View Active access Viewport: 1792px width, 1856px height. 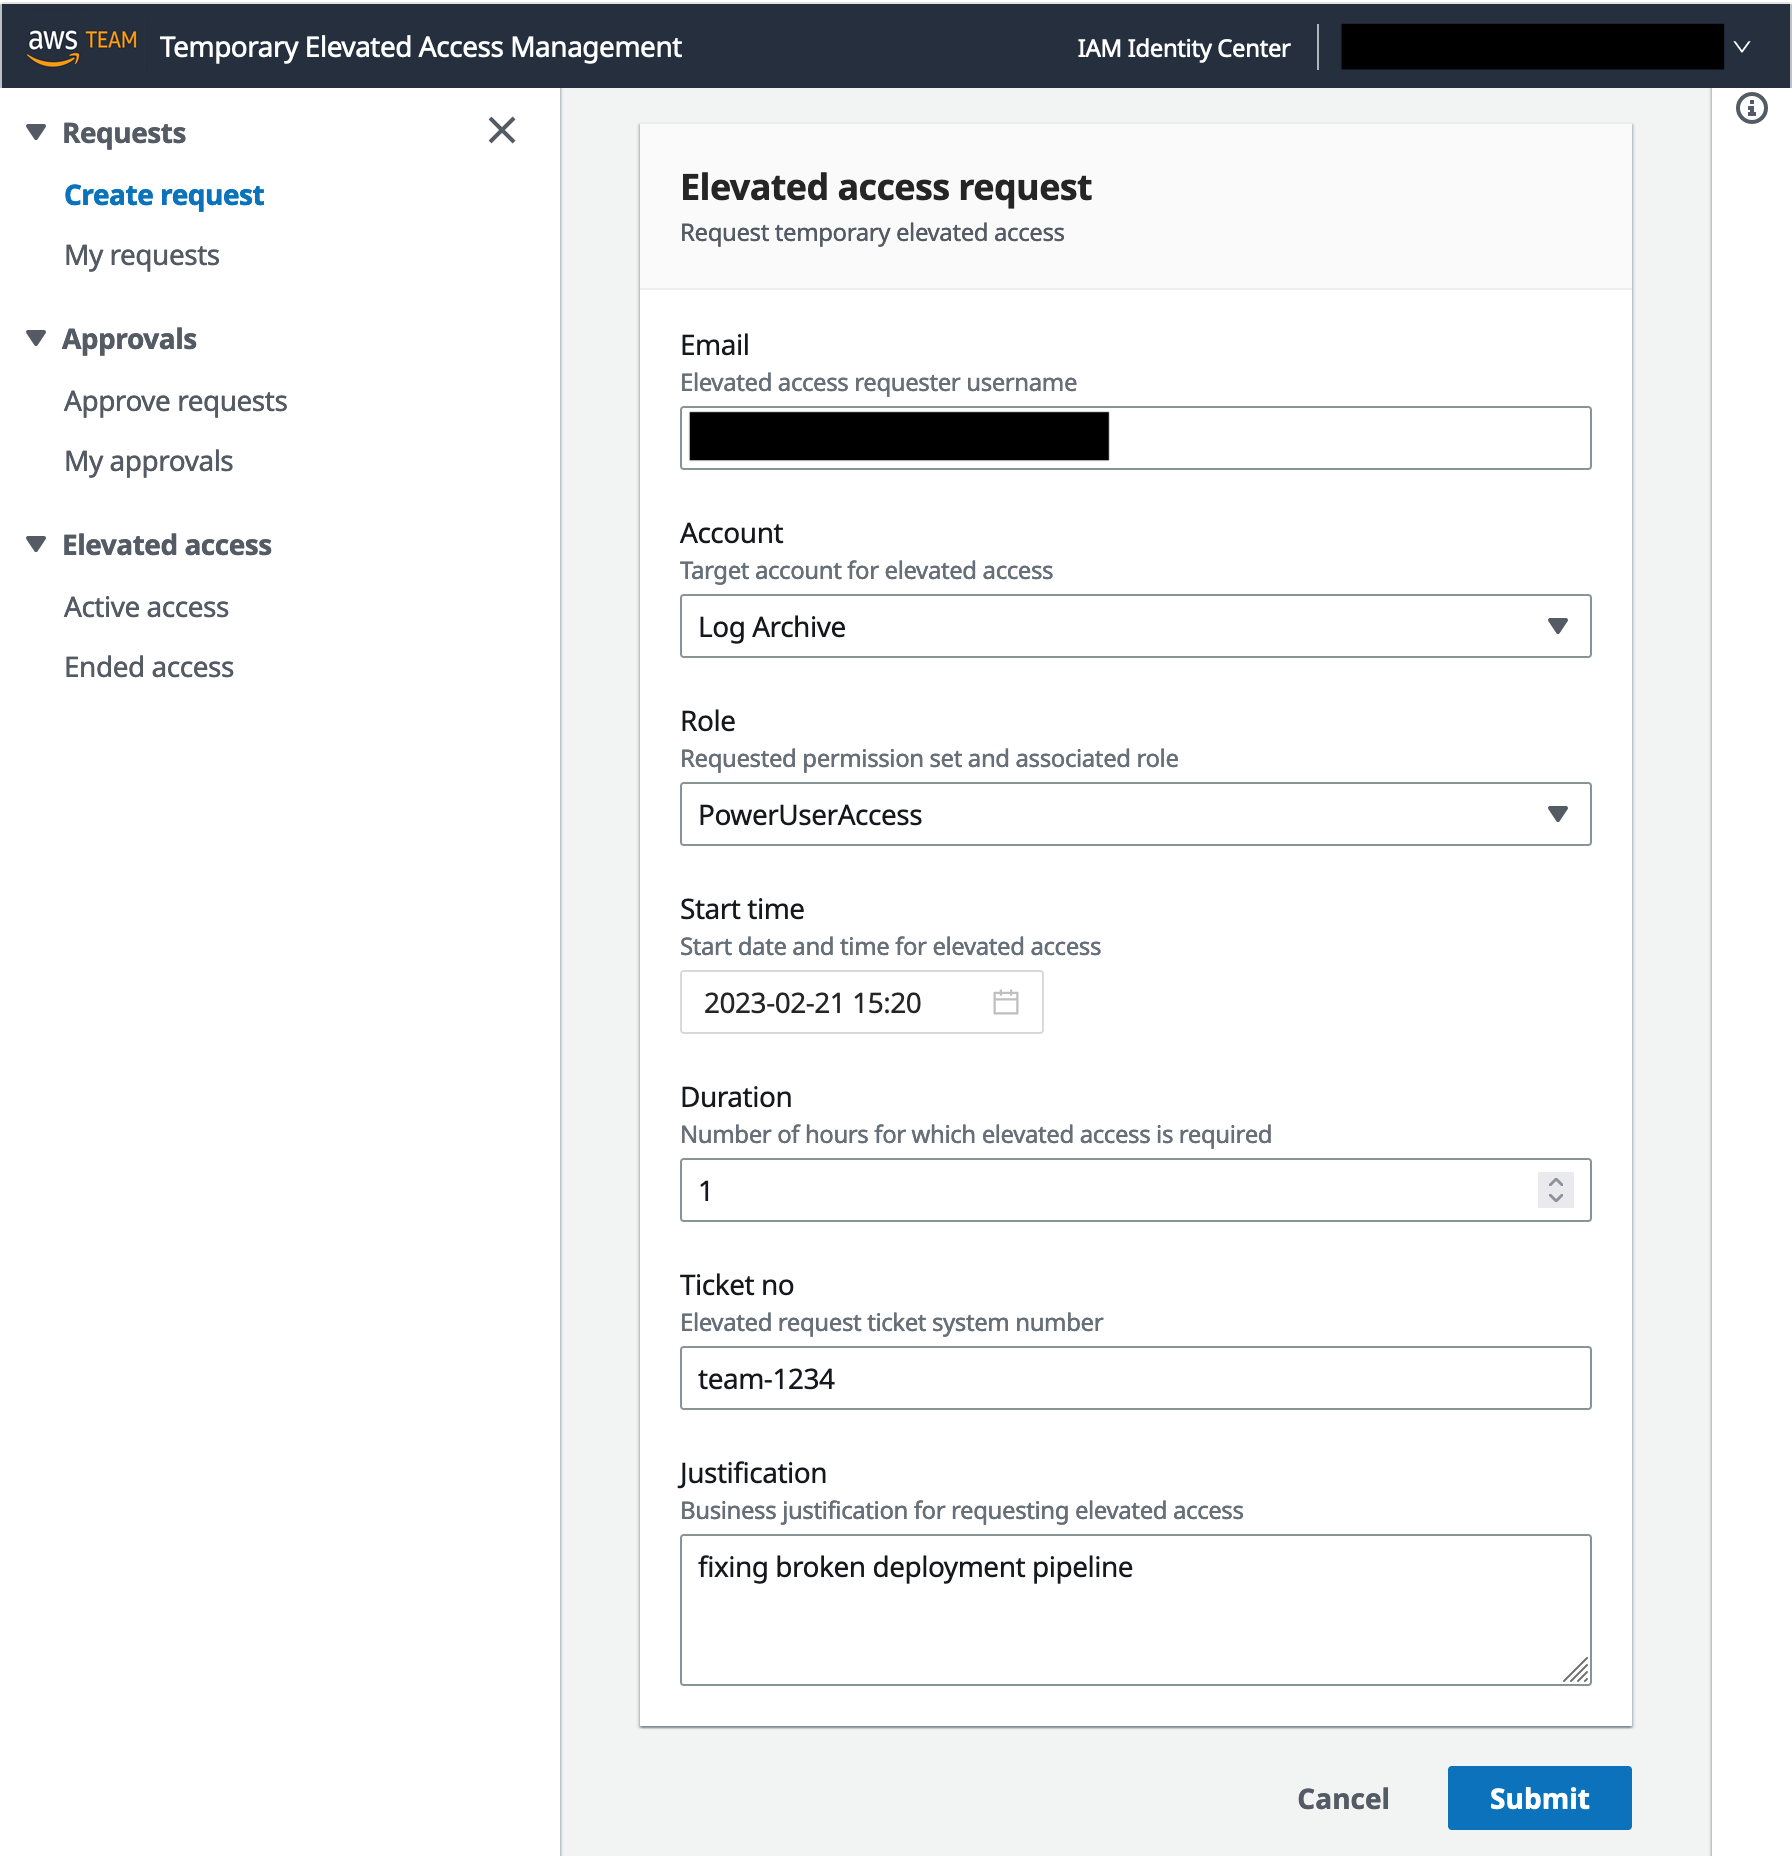pyautogui.click(x=146, y=606)
